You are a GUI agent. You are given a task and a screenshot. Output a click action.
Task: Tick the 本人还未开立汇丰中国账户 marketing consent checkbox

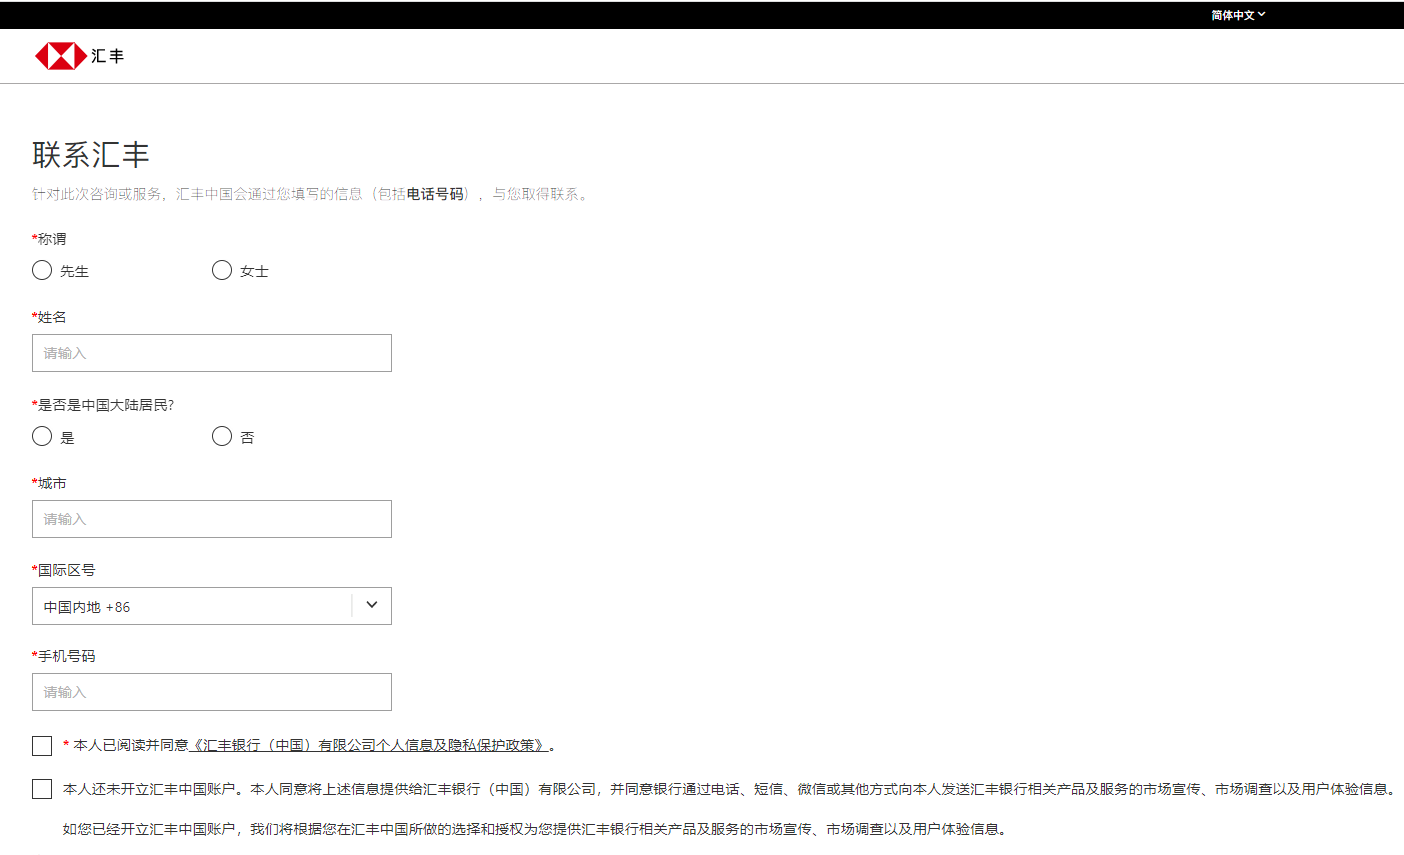click(x=42, y=789)
